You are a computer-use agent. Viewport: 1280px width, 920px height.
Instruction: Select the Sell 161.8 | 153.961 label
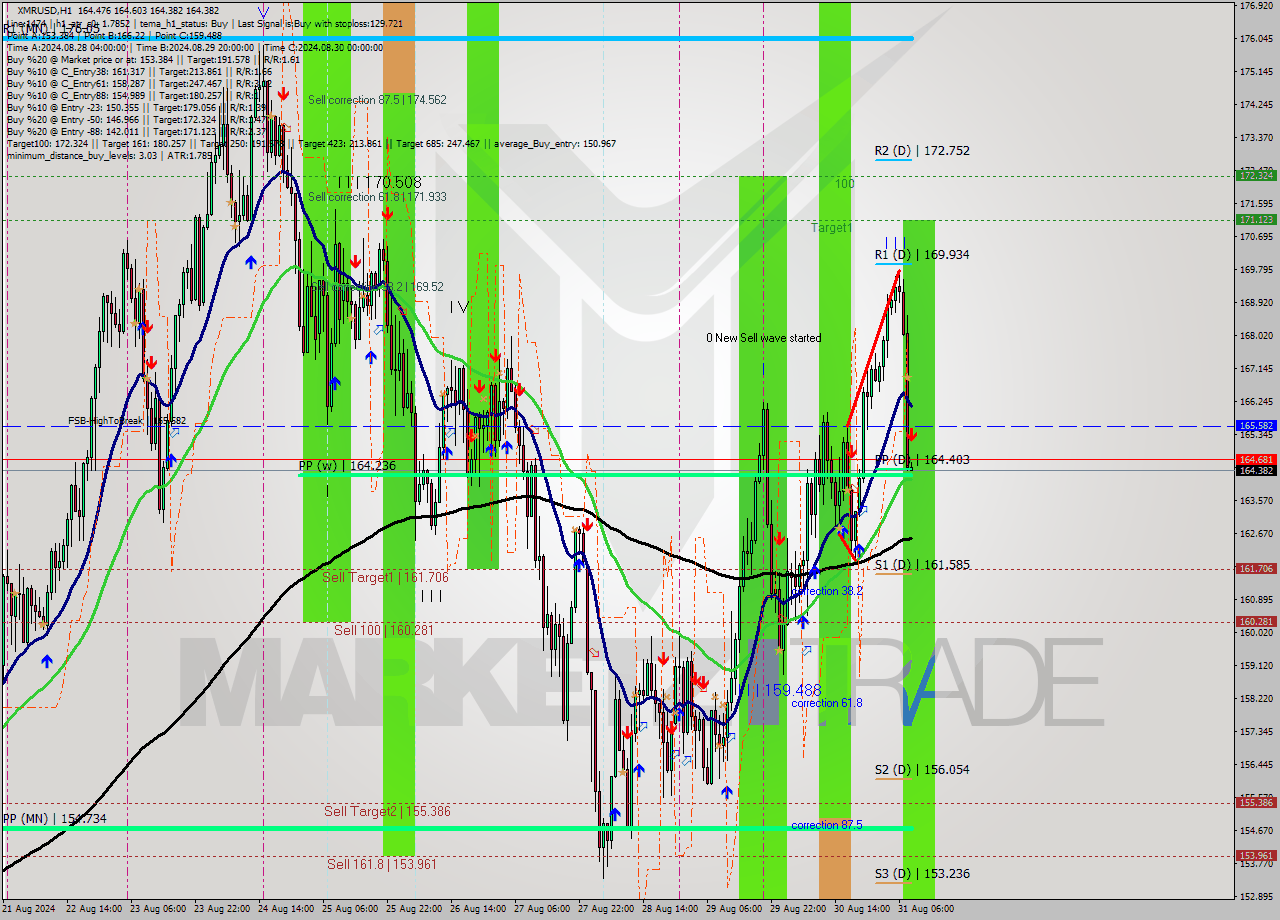click(x=382, y=865)
